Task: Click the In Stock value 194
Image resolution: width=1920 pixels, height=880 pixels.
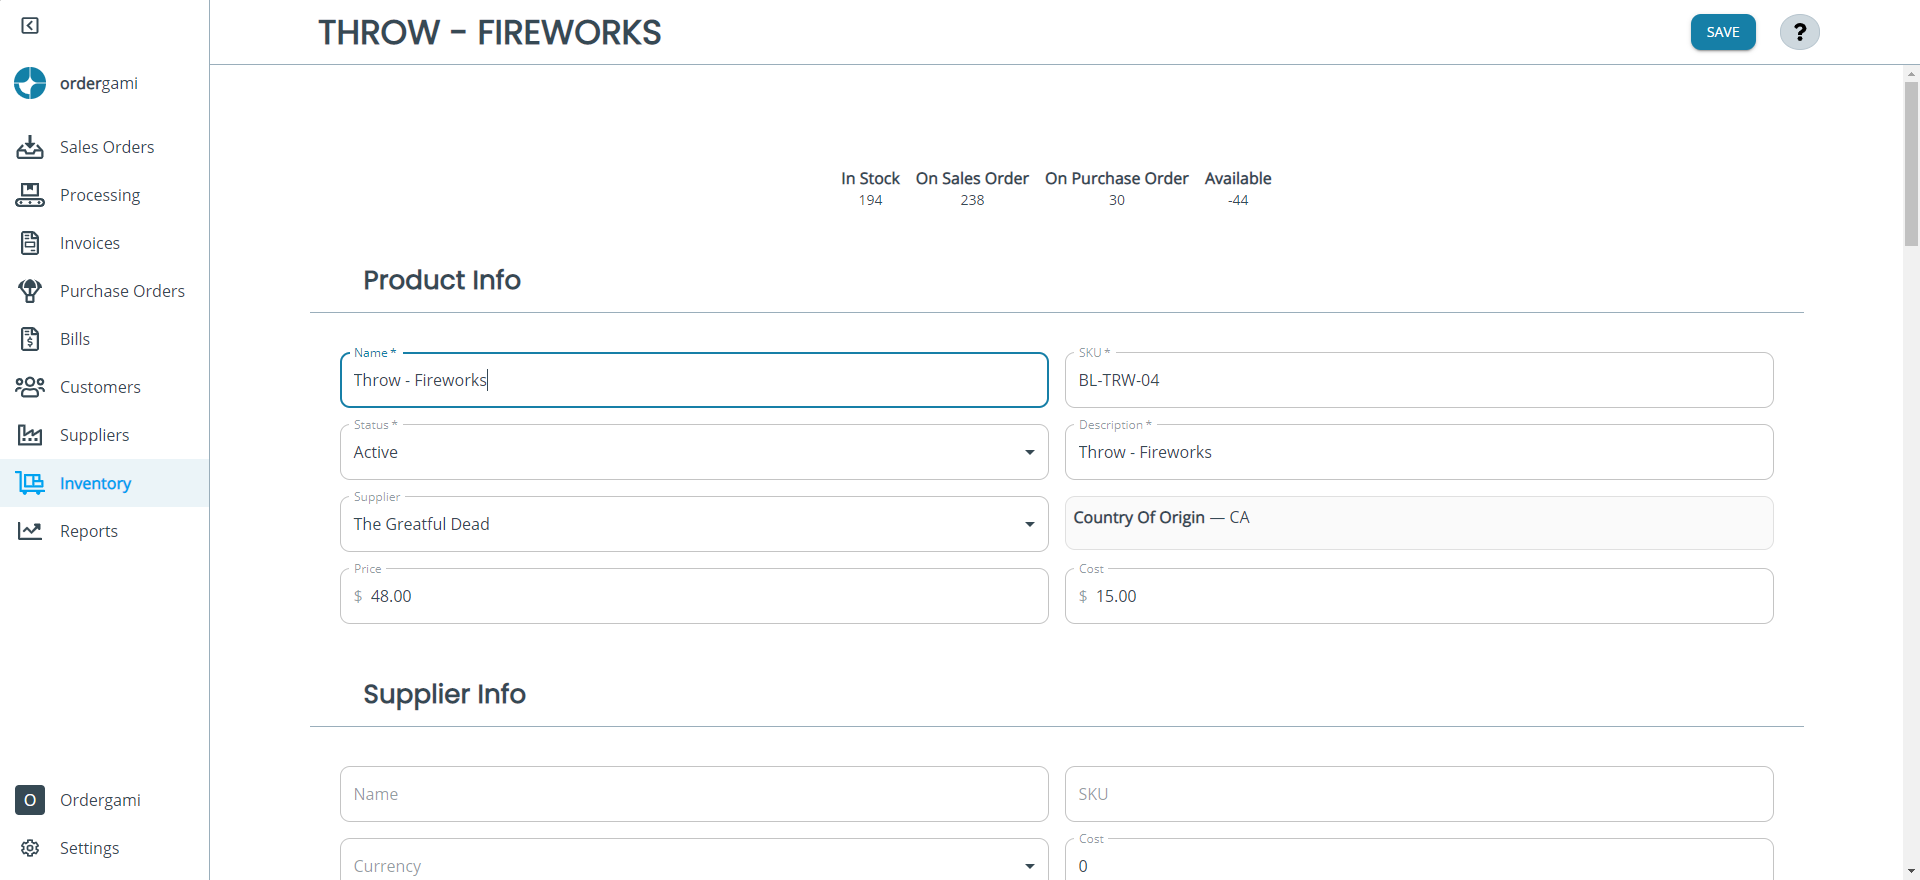Action: (x=870, y=200)
